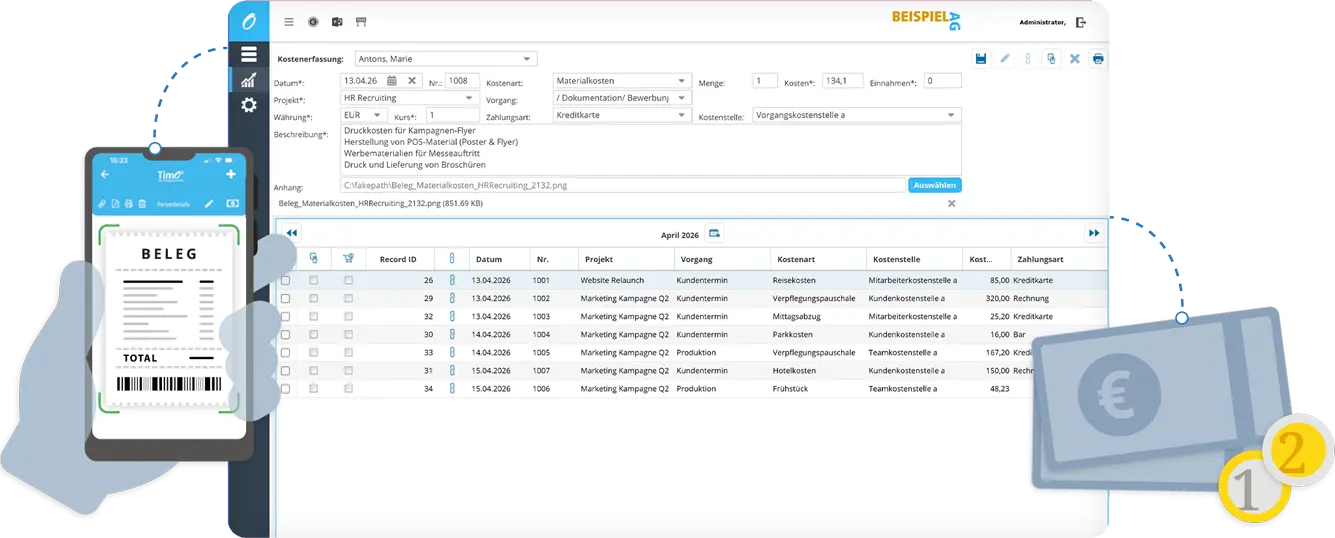Click the Kosten input field with 134,1

pyautogui.click(x=843, y=81)
